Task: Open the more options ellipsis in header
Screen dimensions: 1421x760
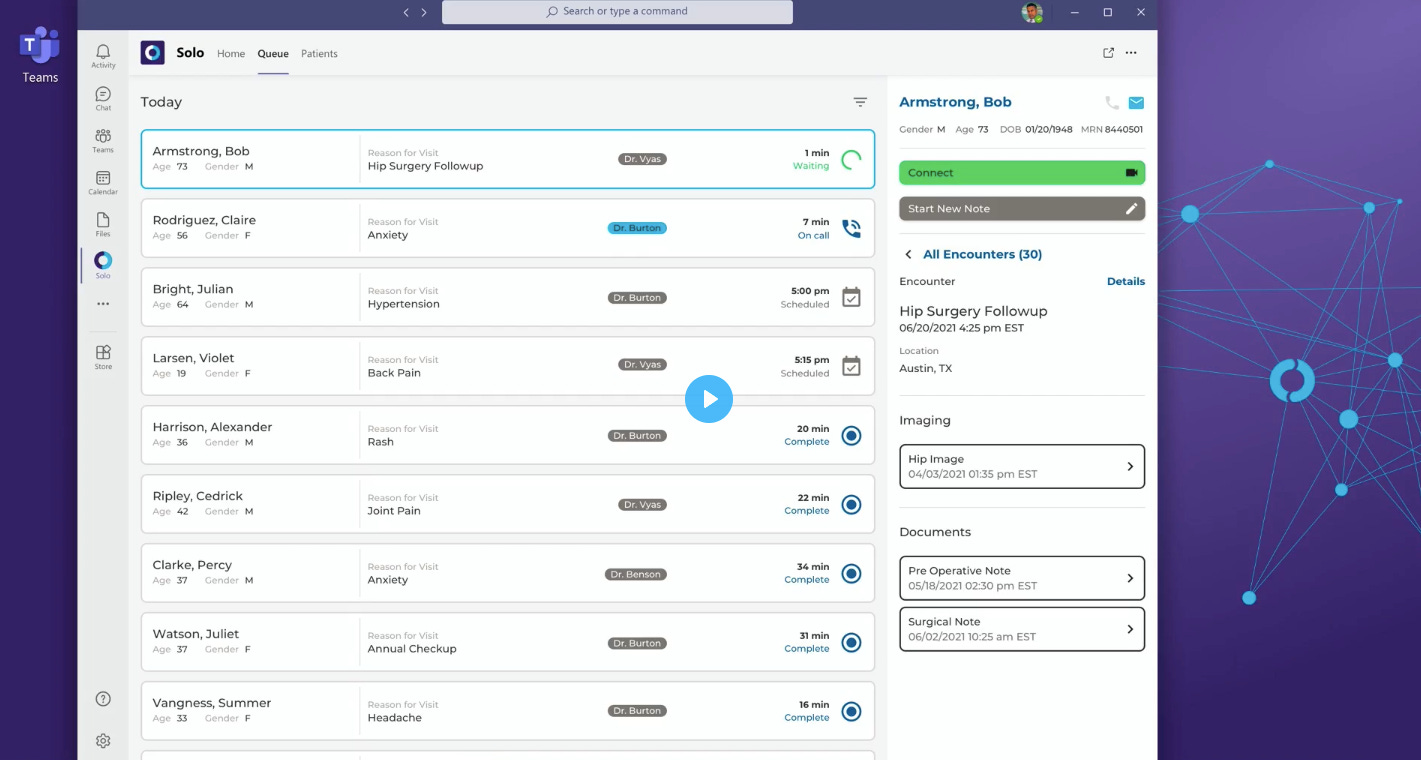Action: point(1131,53)
